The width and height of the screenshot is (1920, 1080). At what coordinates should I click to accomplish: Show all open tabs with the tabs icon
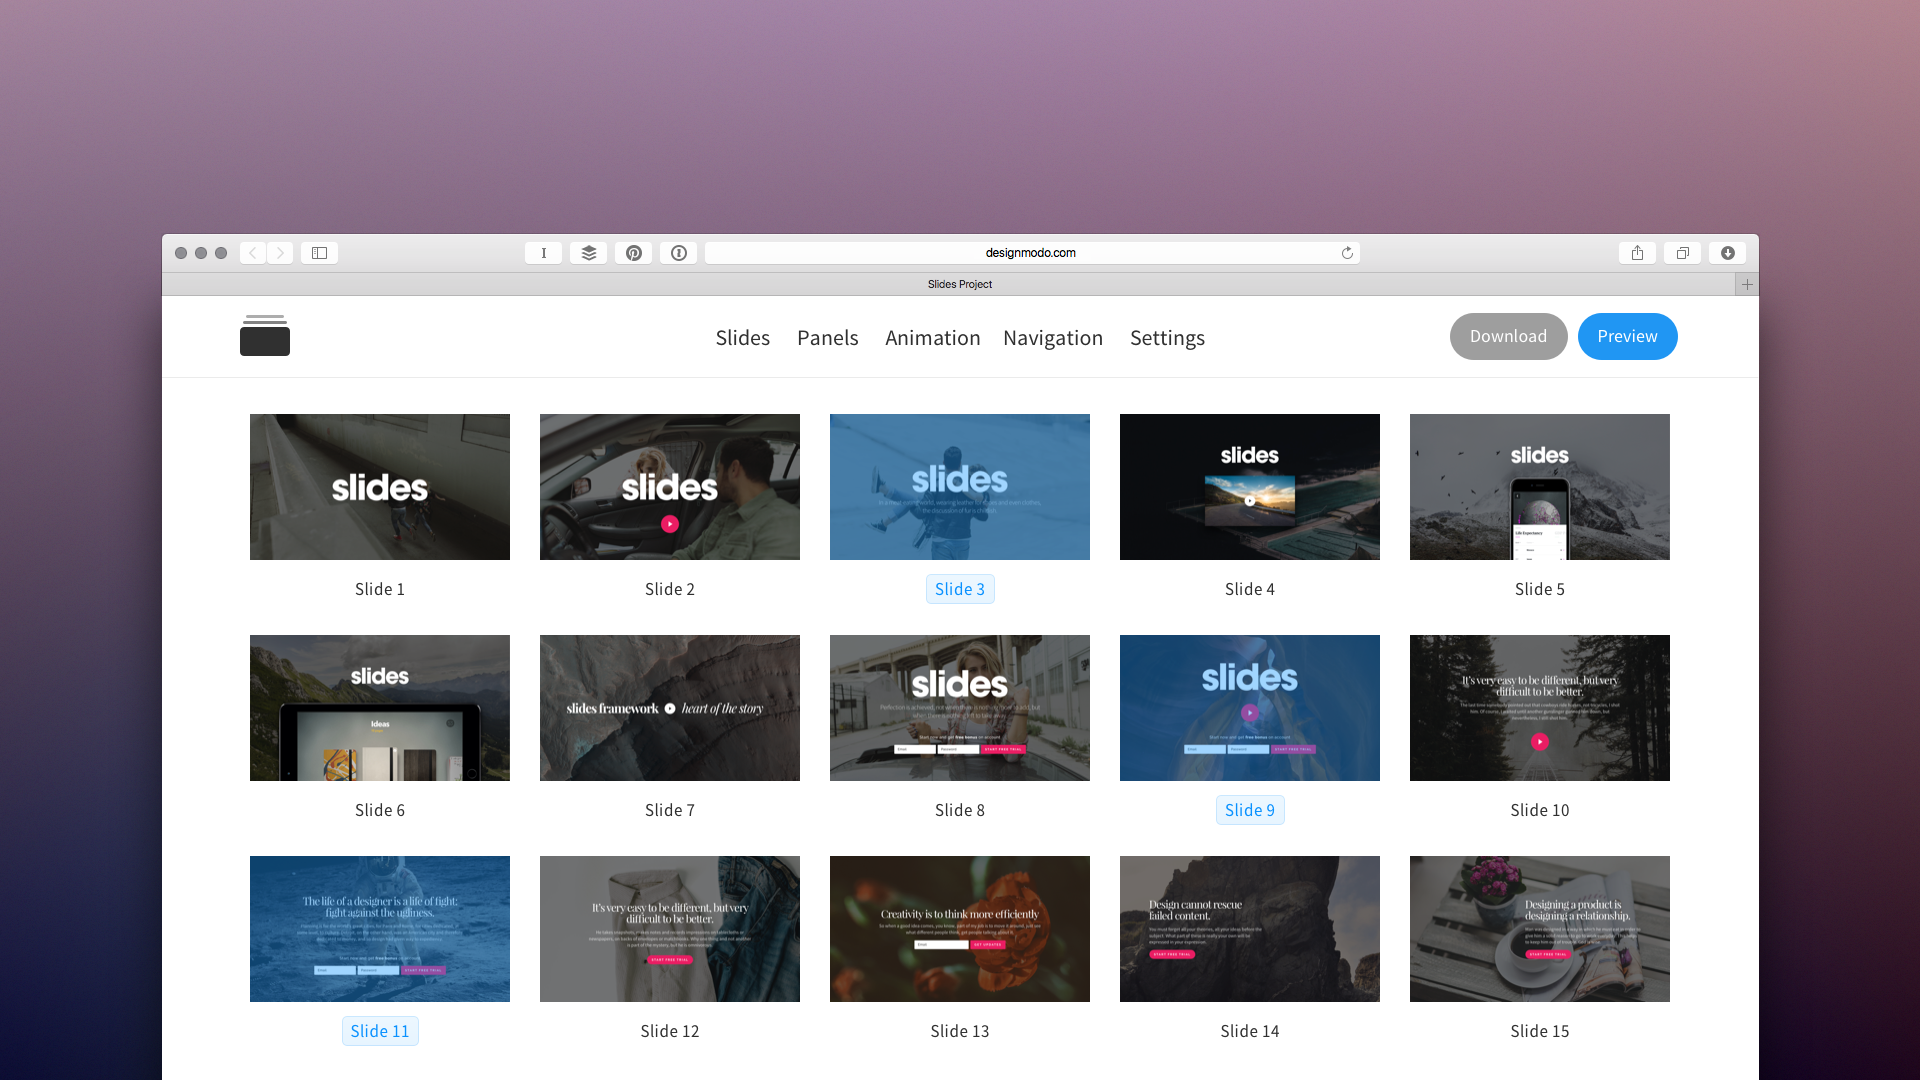pyautogui.click(x=1682, y=253)
